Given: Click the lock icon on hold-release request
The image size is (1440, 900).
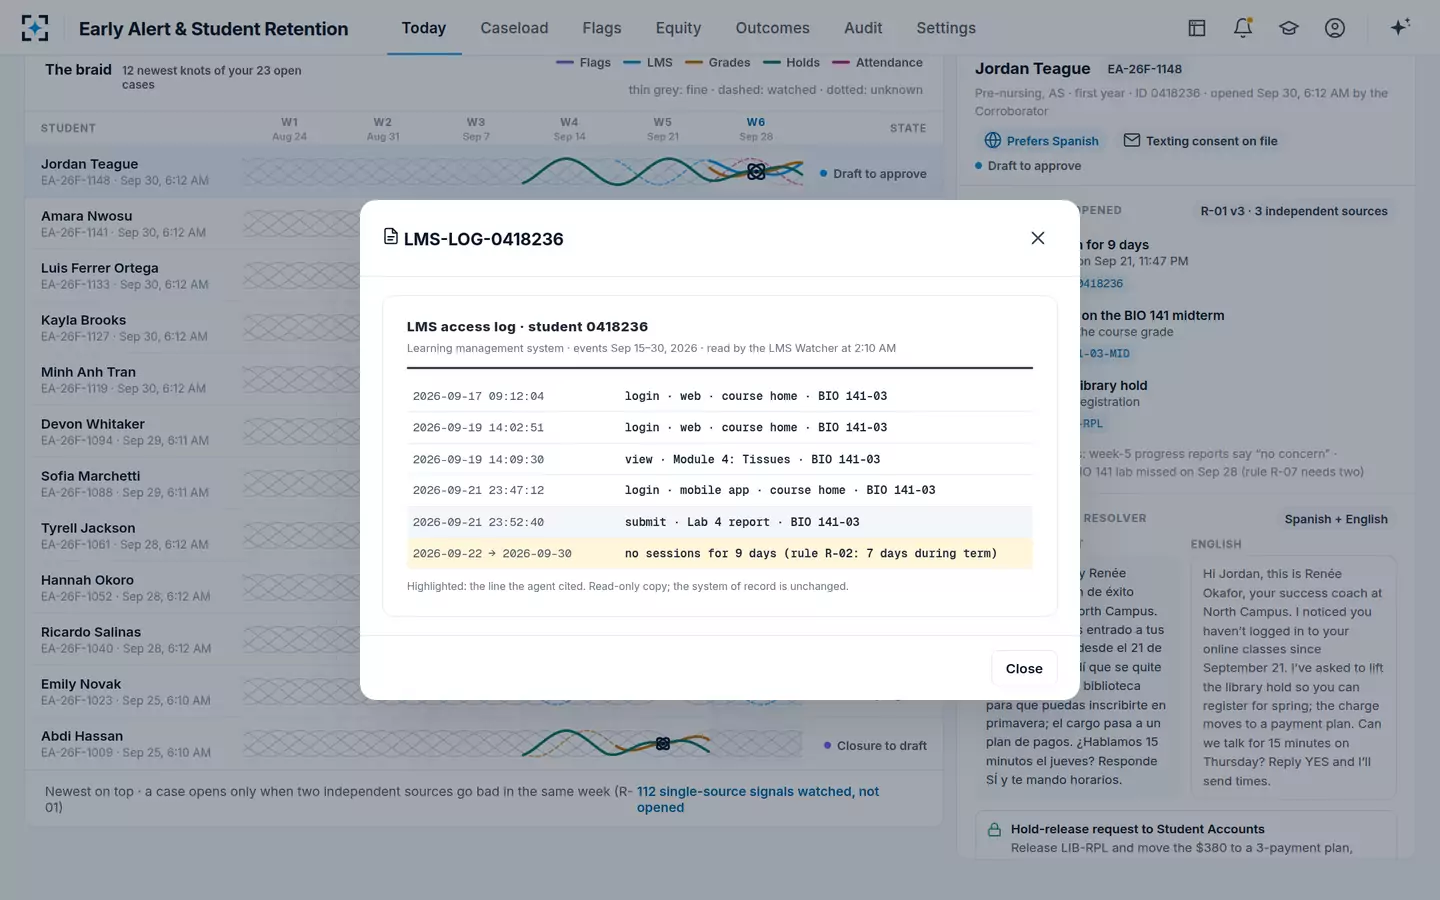Looking at the screenshot, I should click(994, 830).
